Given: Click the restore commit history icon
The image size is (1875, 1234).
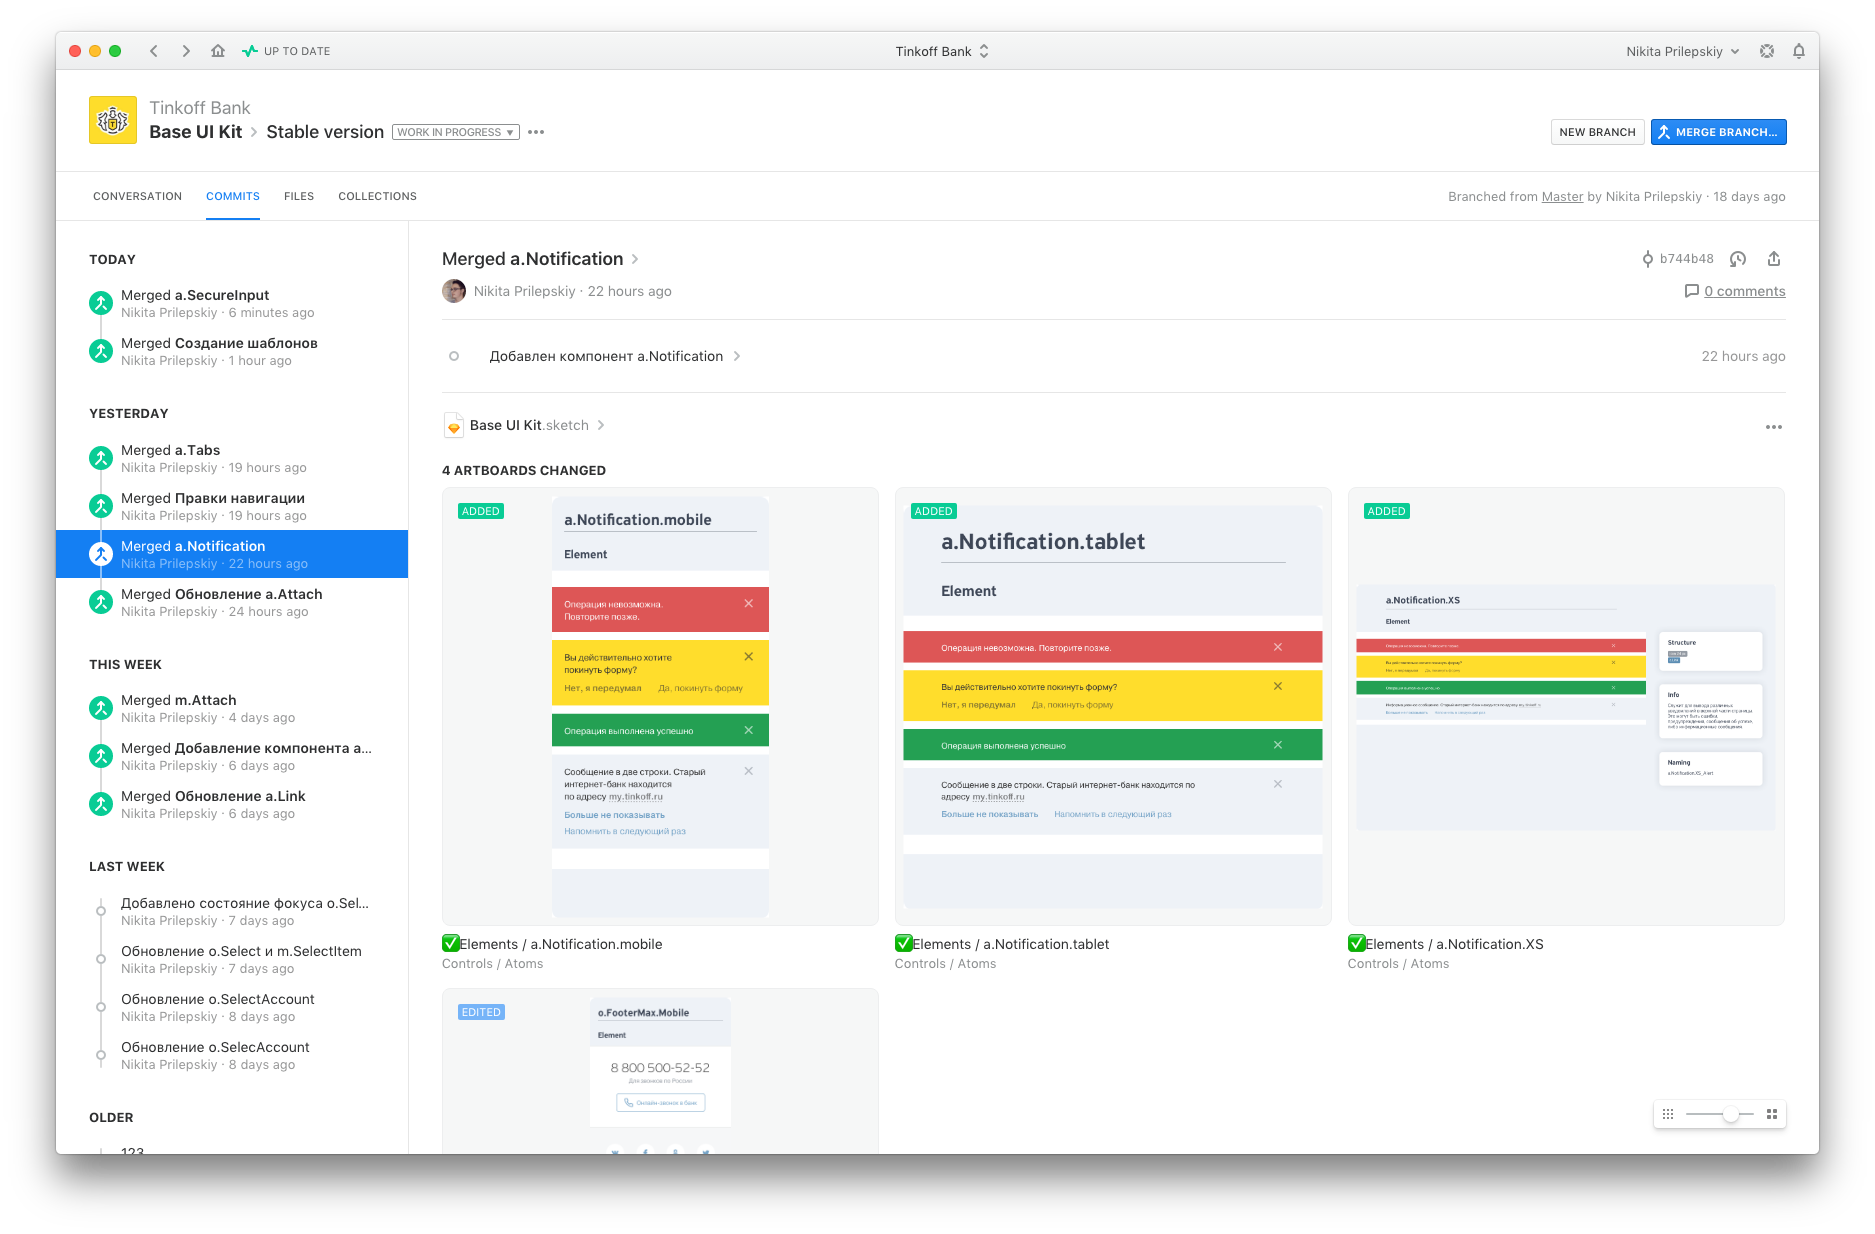Looking at the screenshot, I should (x=1738, y=259).
